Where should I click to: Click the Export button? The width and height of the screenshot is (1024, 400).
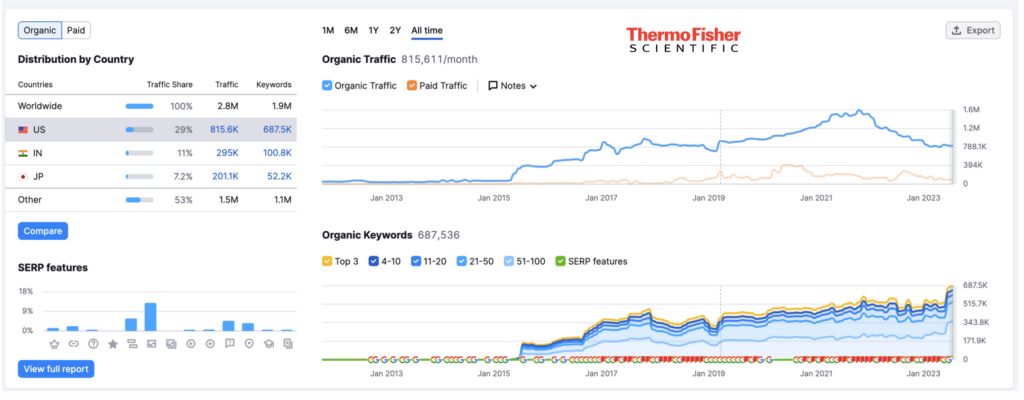click(973, 30)
